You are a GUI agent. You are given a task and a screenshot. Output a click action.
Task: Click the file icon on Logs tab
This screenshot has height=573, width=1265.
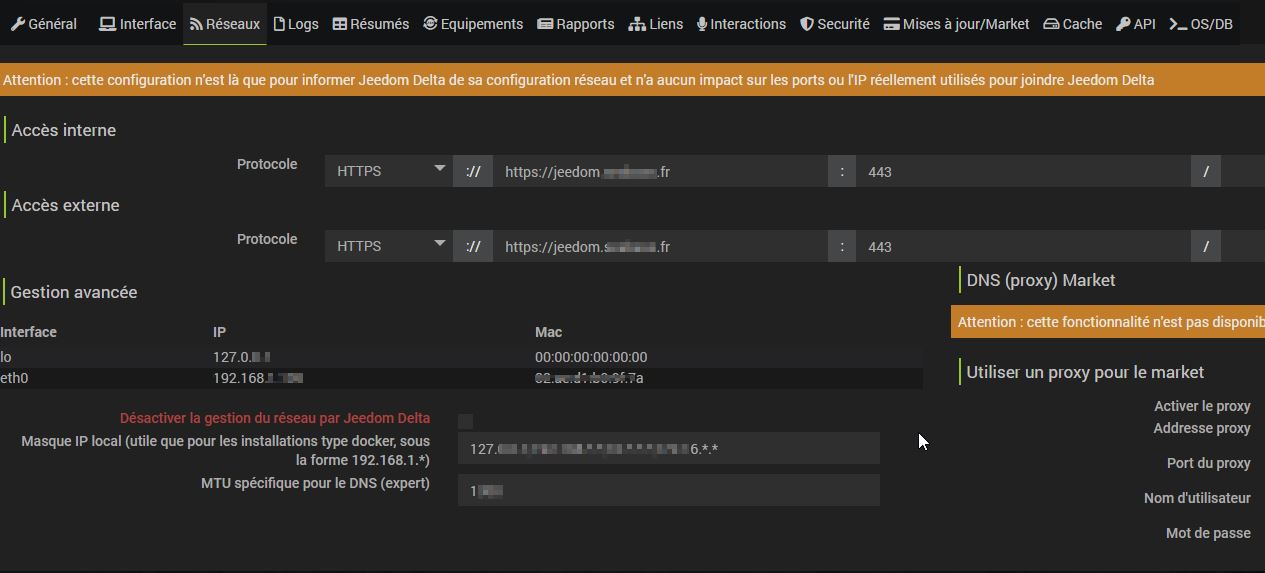point(279,24)
